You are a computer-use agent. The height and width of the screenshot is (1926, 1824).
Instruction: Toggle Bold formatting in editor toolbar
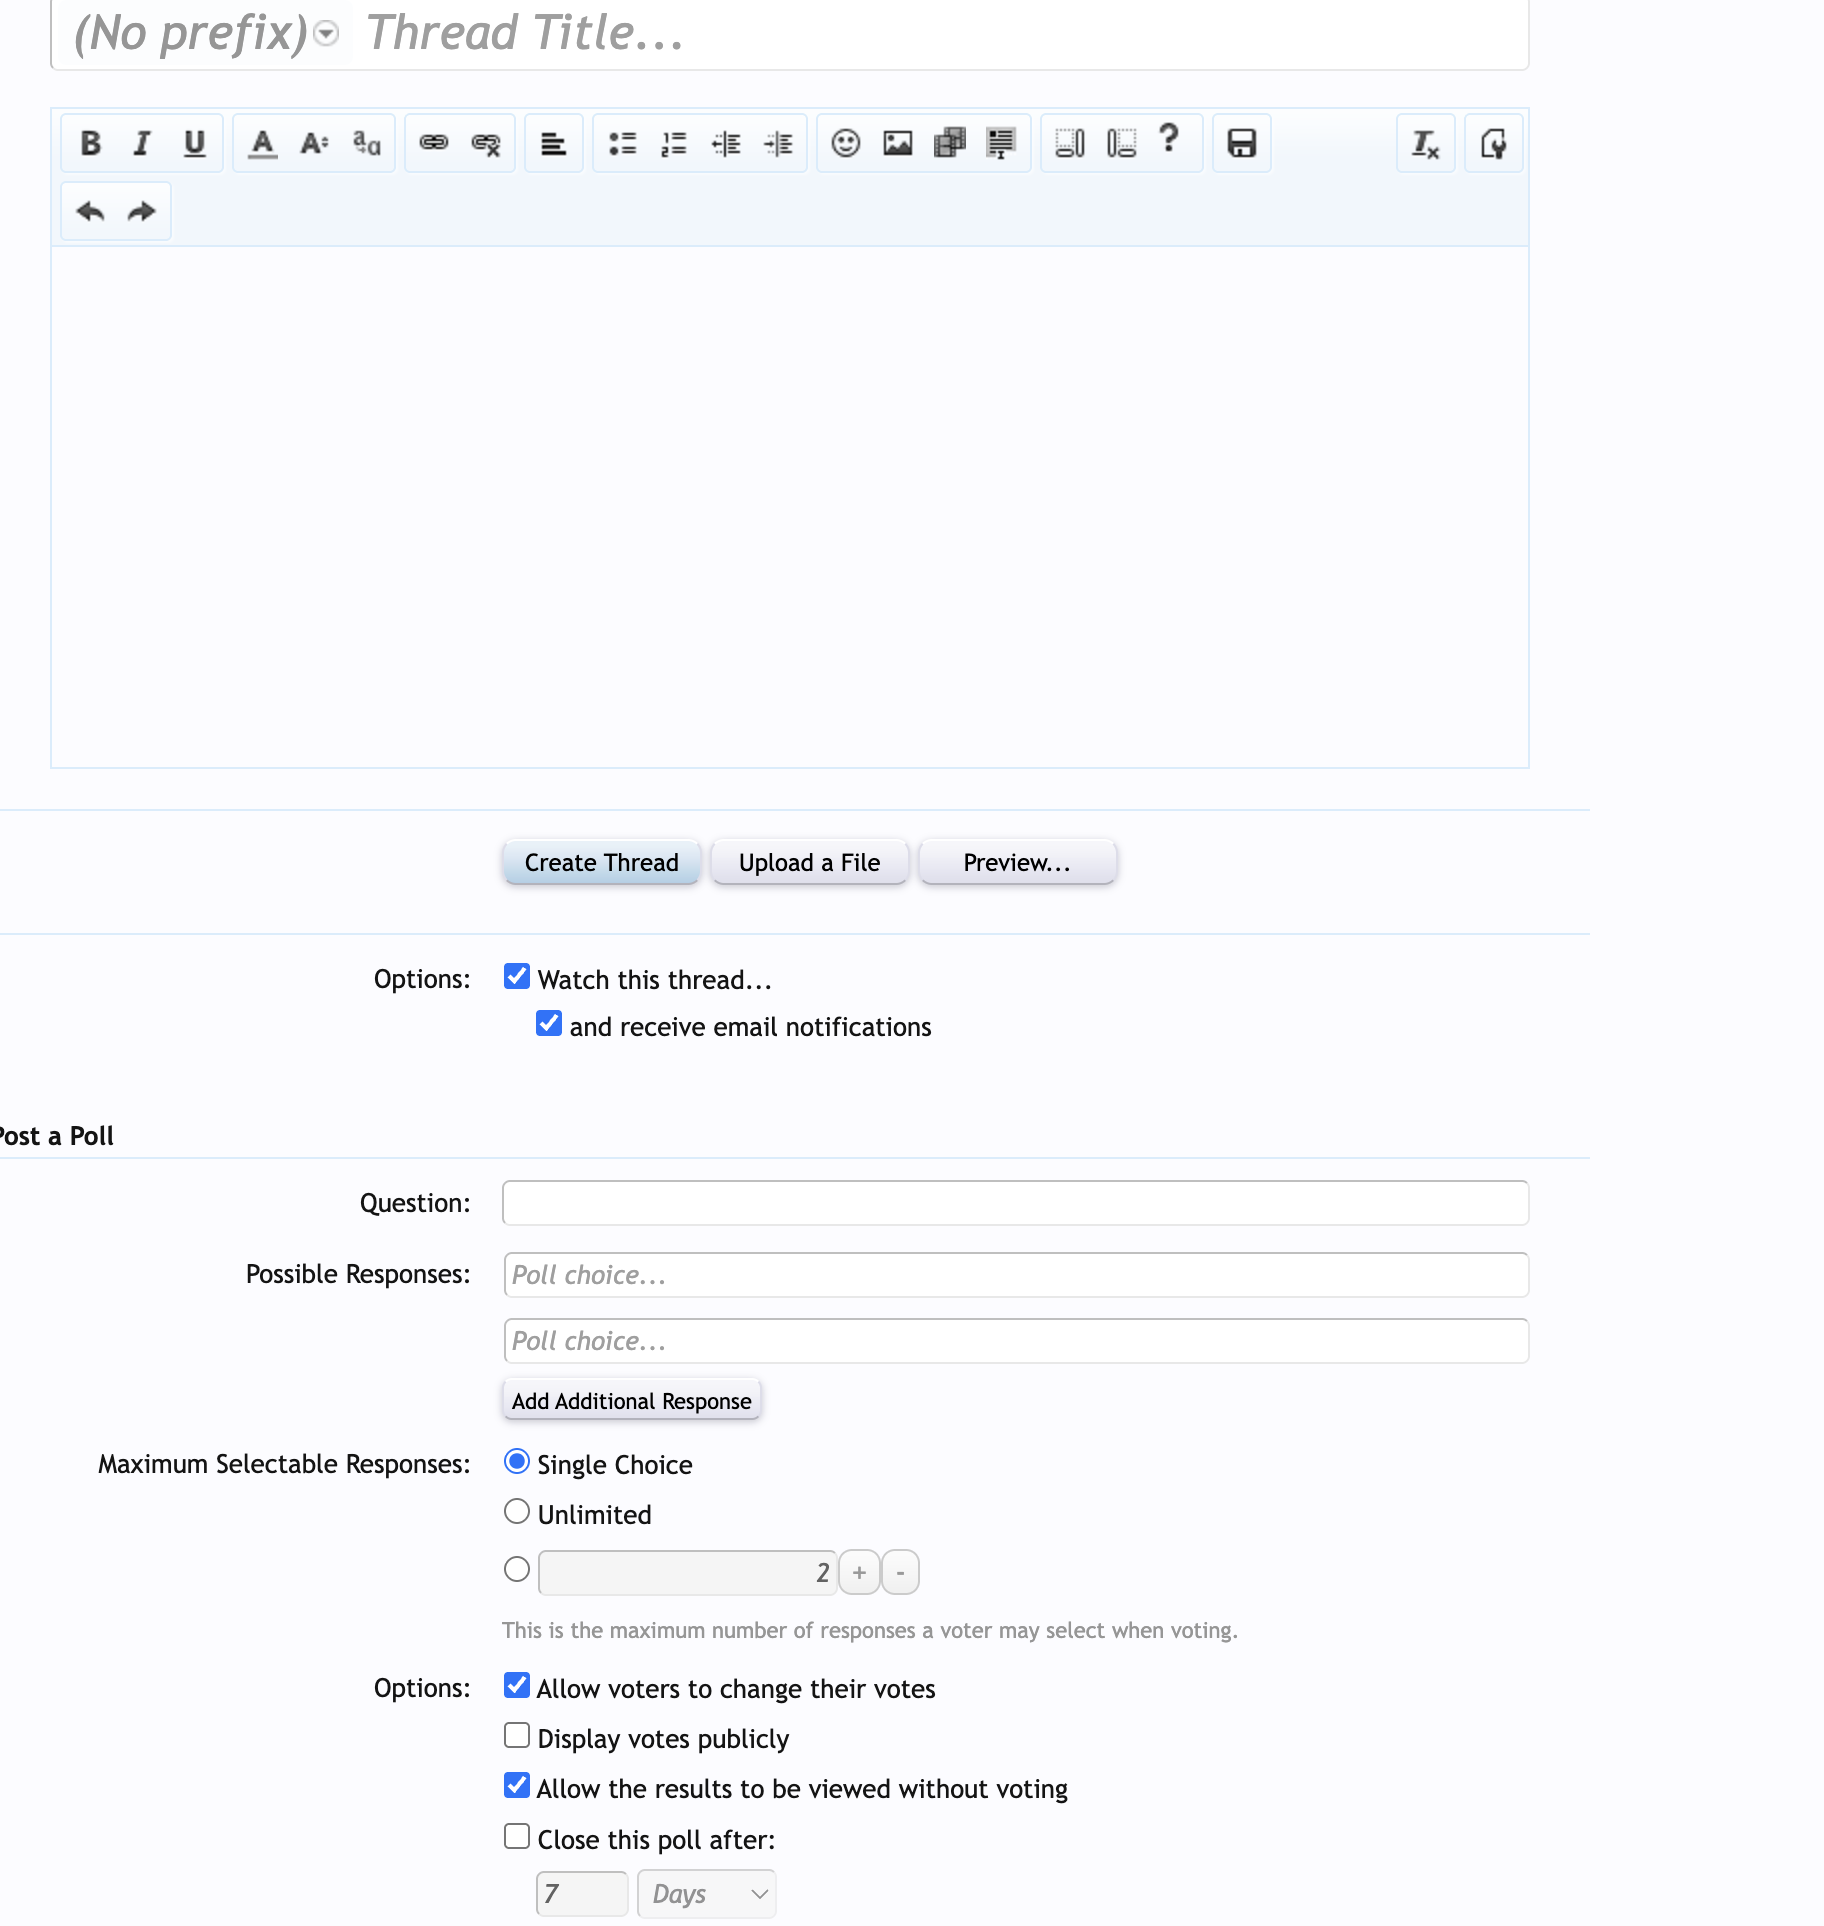[x=90, y=144]
